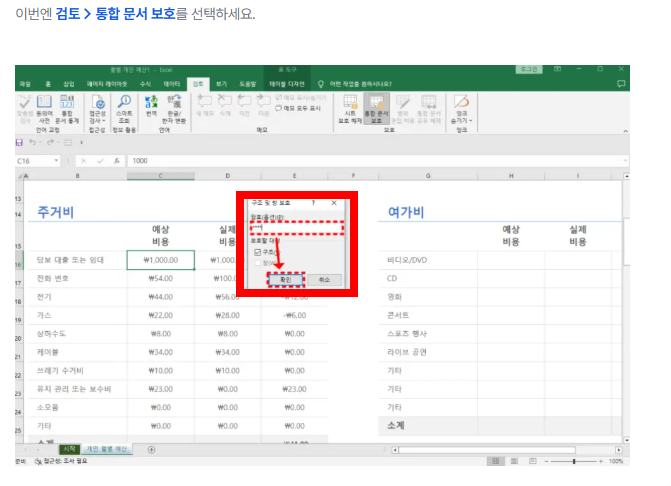Click column G header
The image size is (671, 486).
[x=428, y=176]
